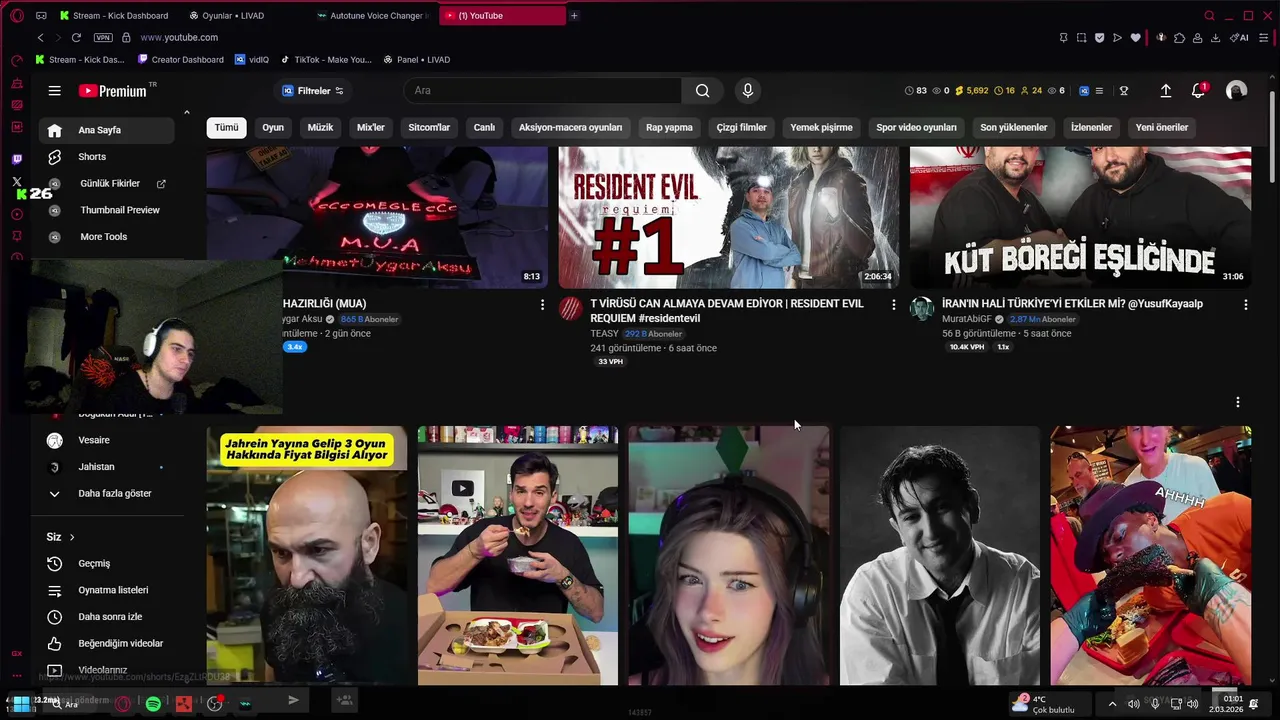
Task: Select the Müzik filter chip
Action: [320, 128]
